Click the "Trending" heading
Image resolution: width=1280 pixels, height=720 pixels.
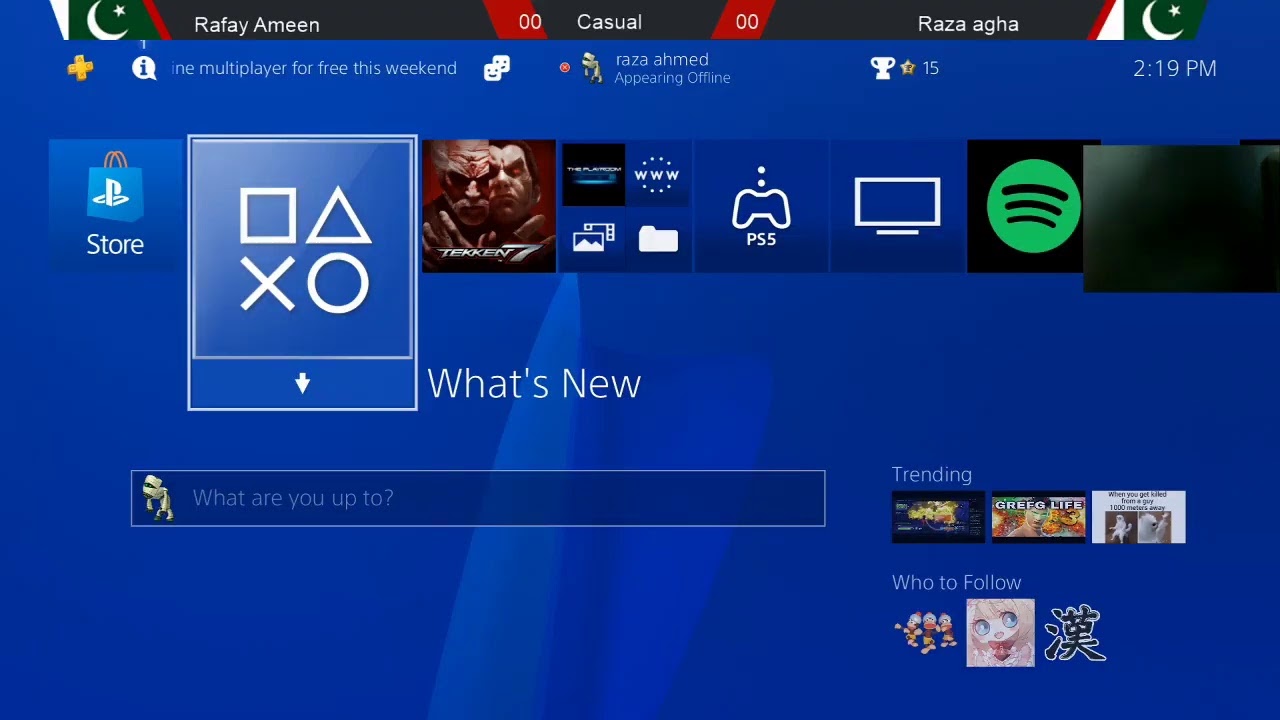click(x=932, y=475)
